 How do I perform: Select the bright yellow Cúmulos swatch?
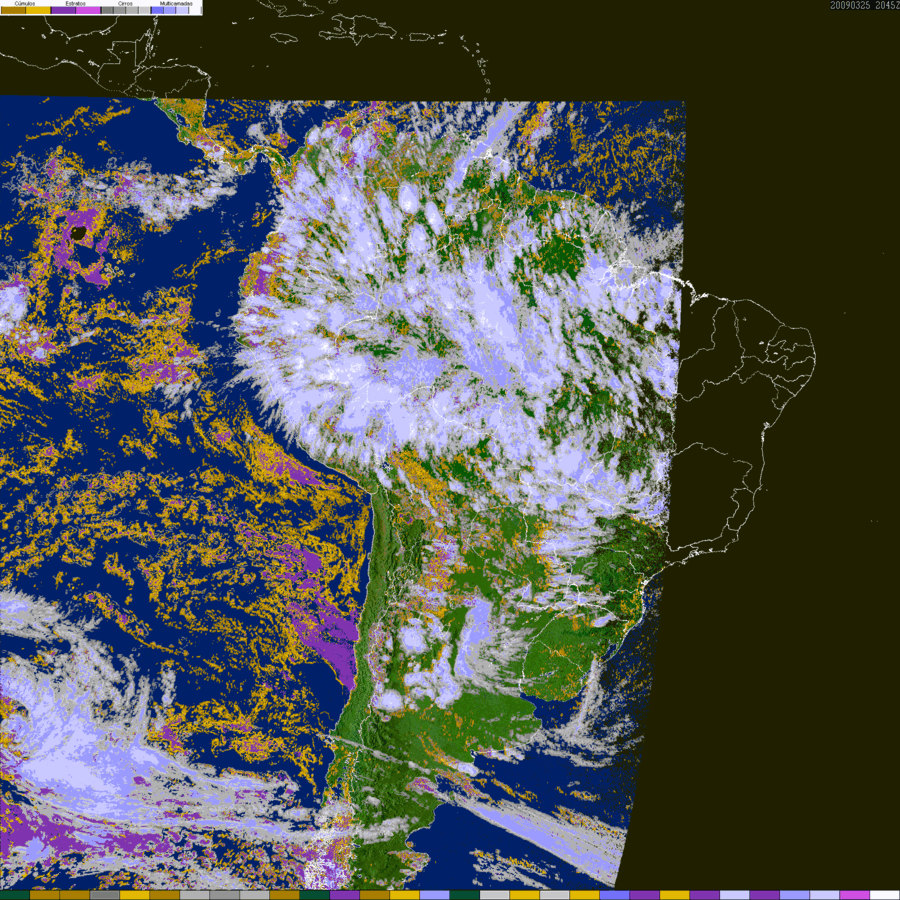pos(38,10)
